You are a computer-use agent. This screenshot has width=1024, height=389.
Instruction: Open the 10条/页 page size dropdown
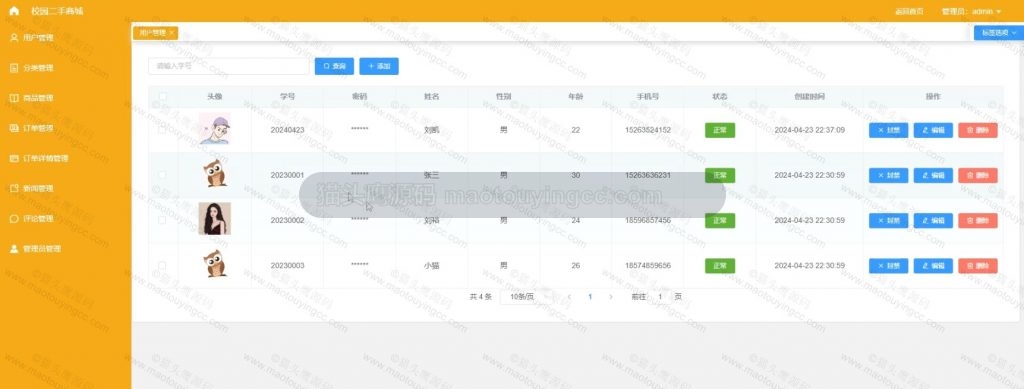[526, 296]
